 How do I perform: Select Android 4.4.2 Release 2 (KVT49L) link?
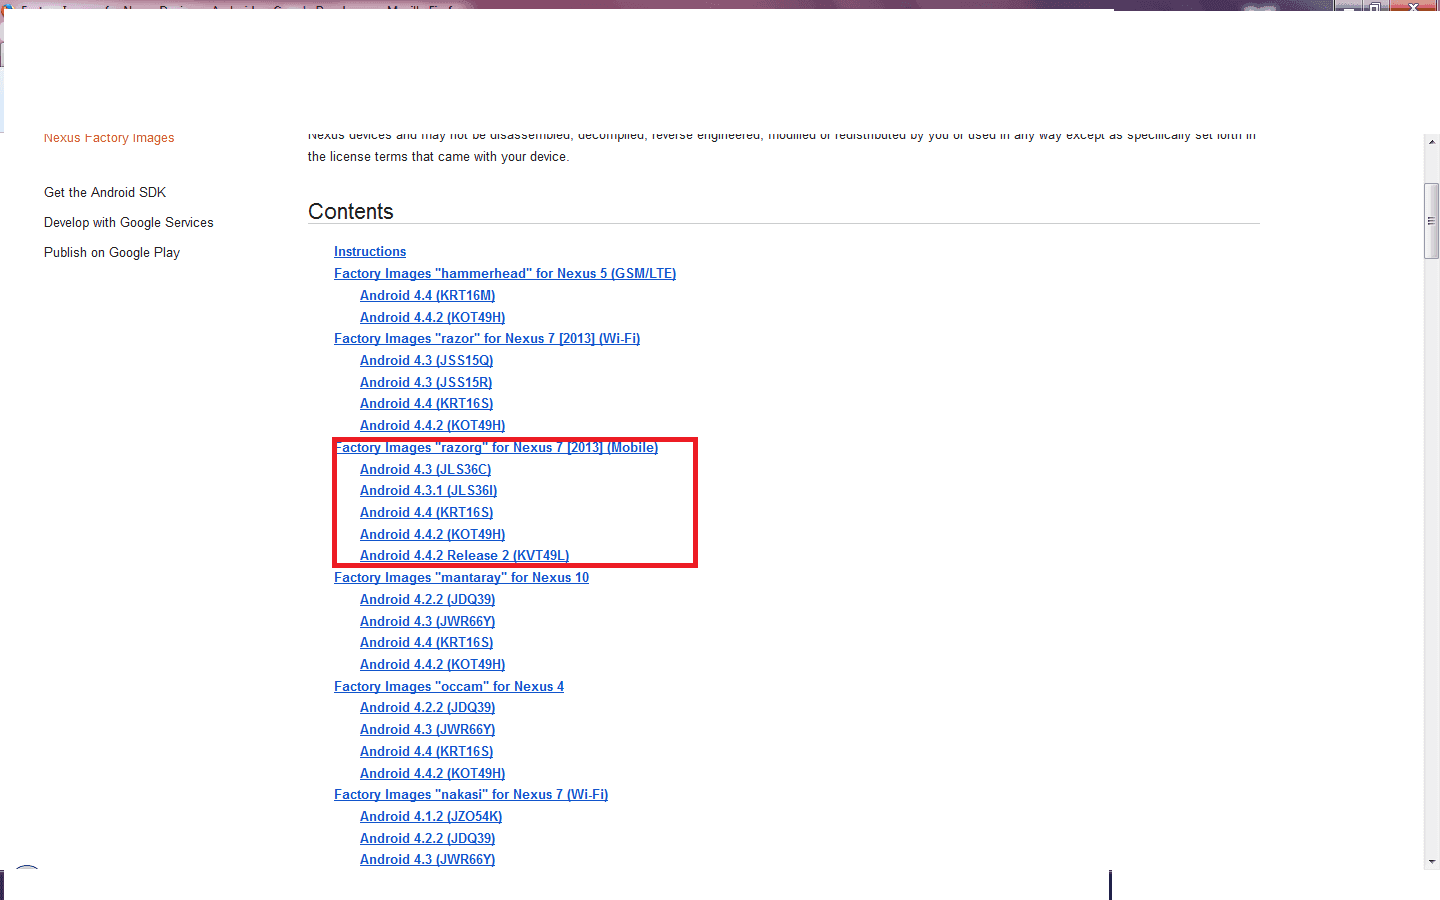(465, 555)
